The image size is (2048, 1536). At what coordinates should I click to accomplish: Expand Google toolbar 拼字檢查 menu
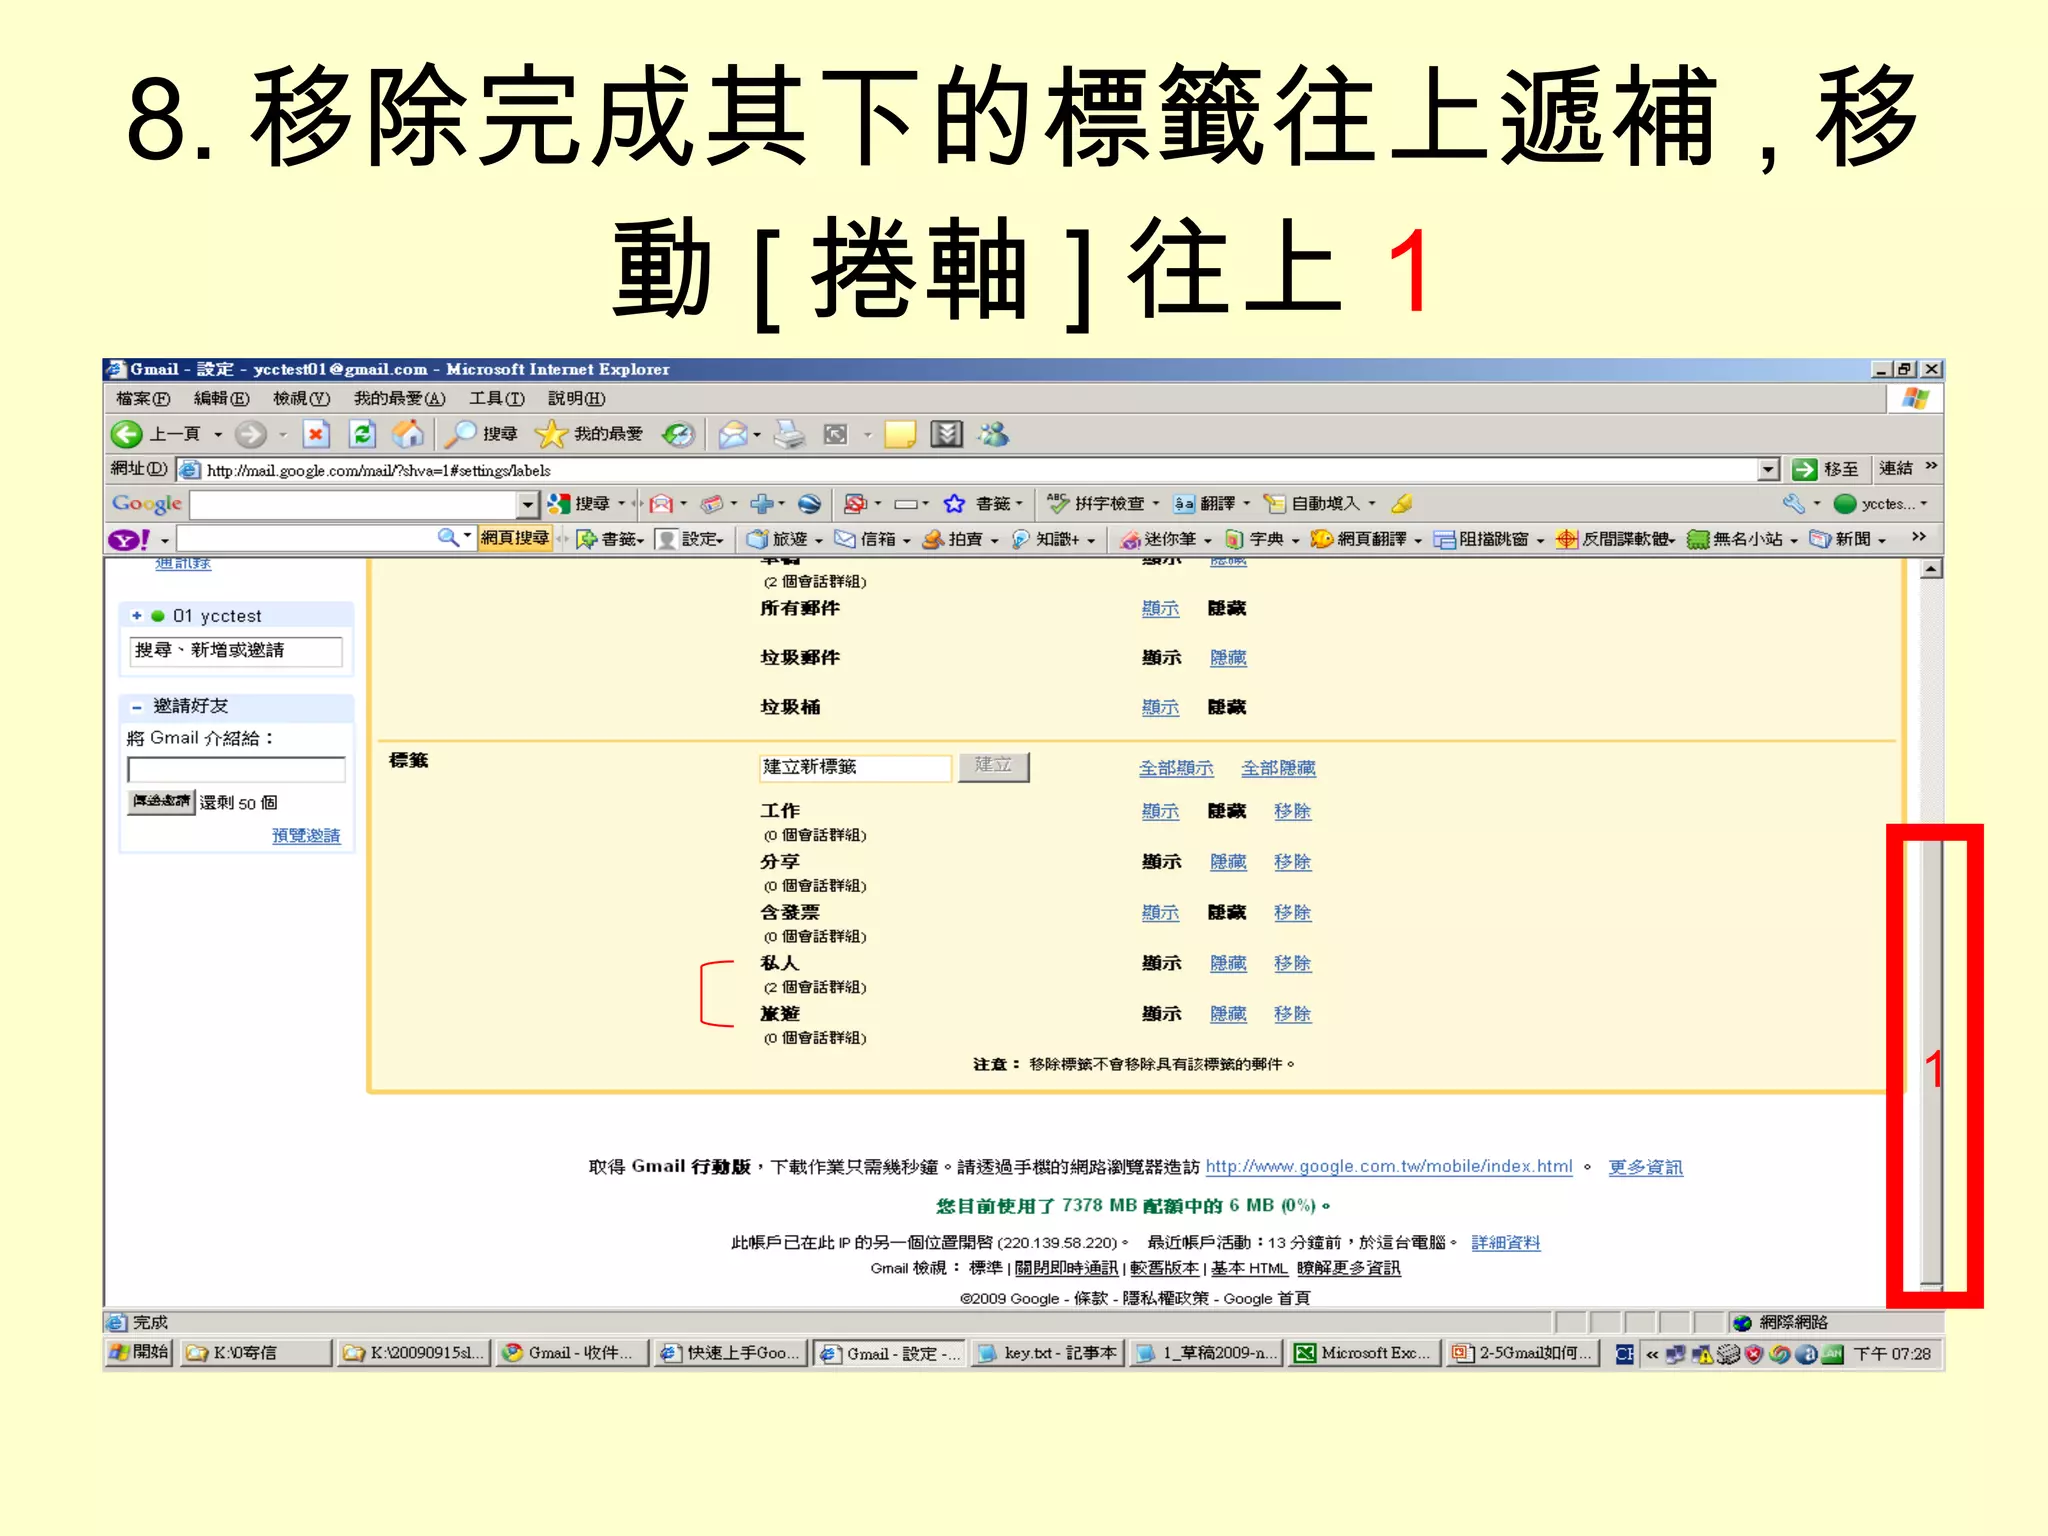pos(1157,504)
